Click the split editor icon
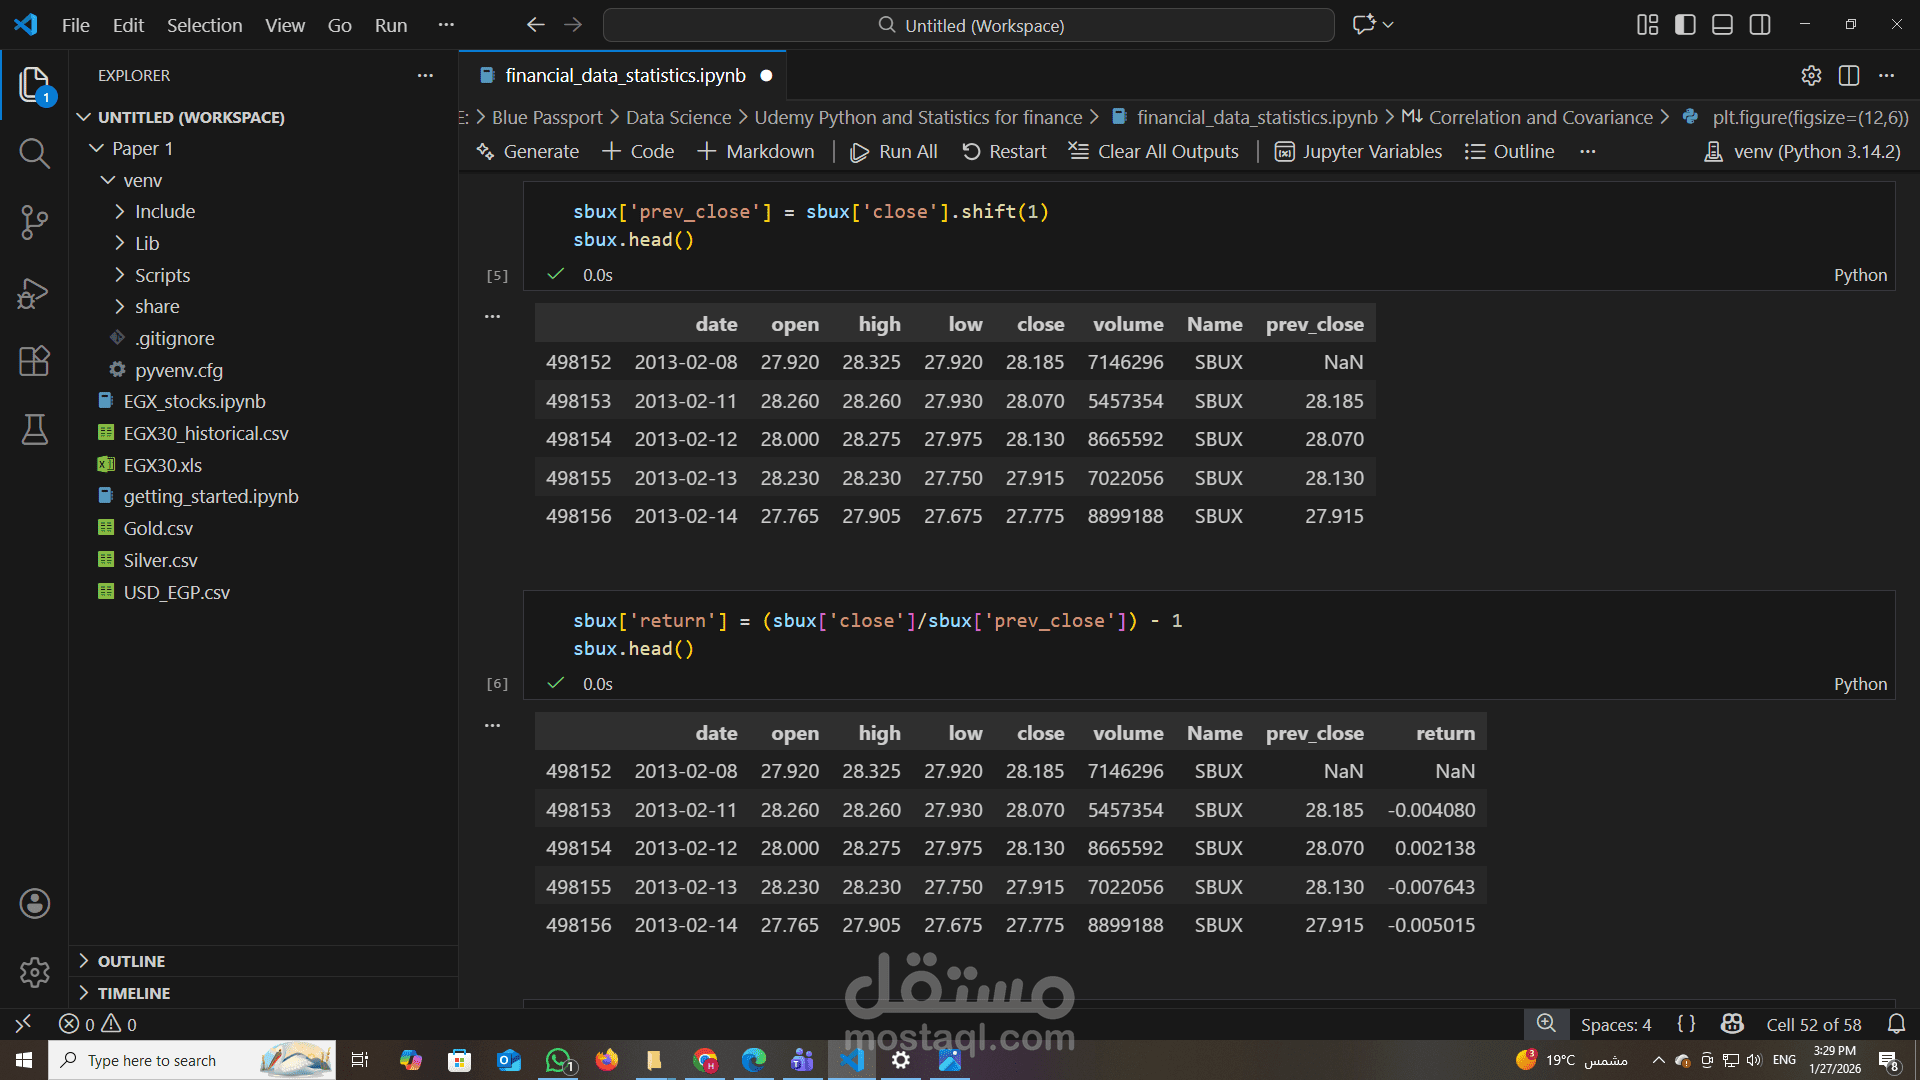The image size is (1920, 1080). tap(1849, 76)
